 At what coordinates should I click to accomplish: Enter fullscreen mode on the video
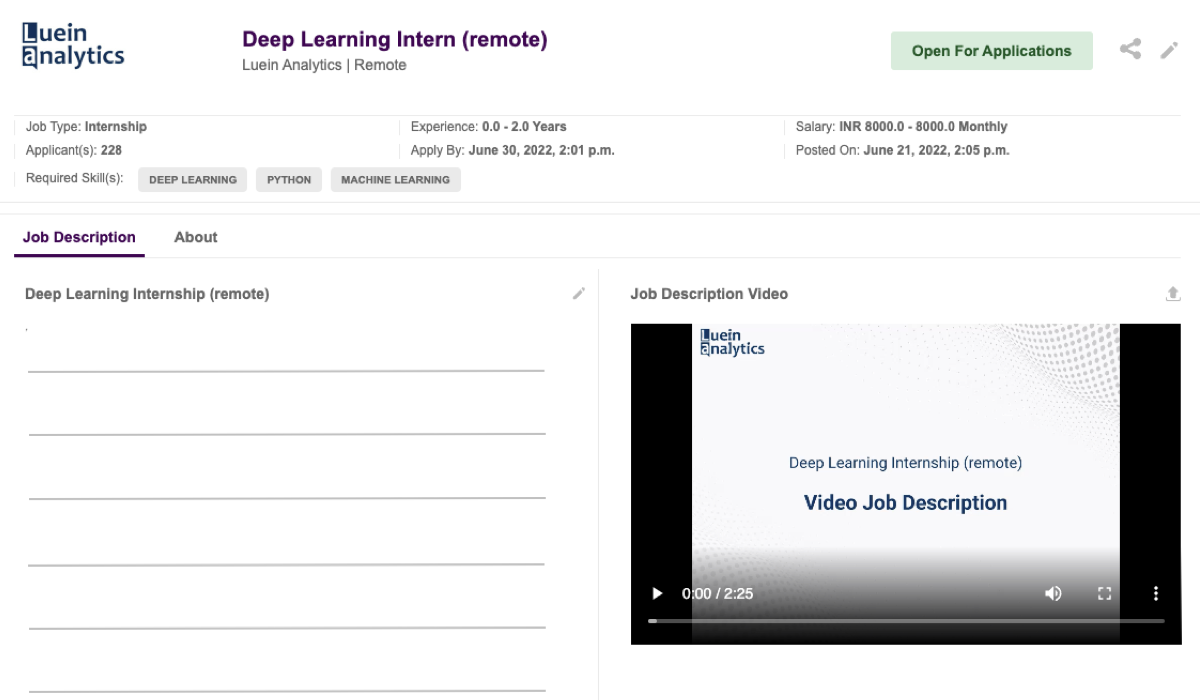coord(1104,593)
